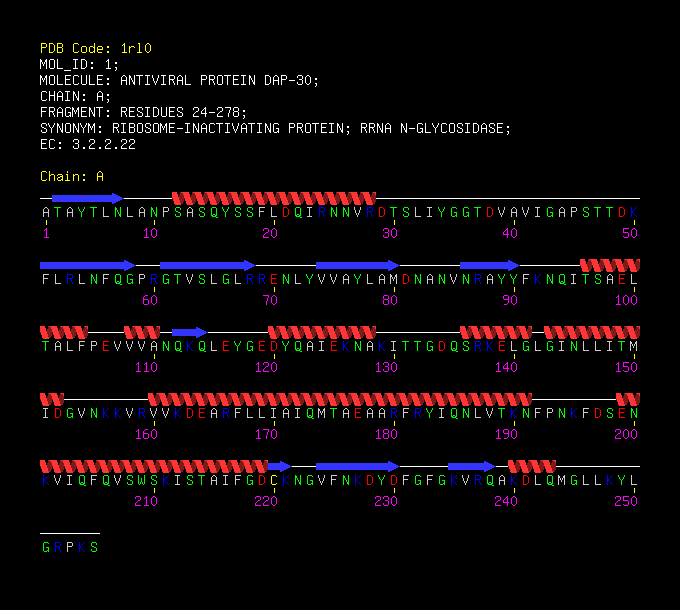Viewport: 680px width, 610px height.
Task: Click residue number 240 label
Action: pyautogui.click(x=507, y=501)
